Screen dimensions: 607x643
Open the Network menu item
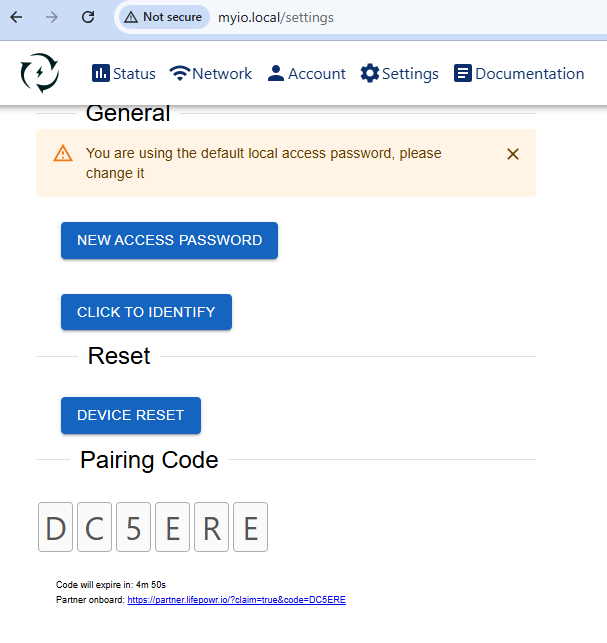click(221, 73)
